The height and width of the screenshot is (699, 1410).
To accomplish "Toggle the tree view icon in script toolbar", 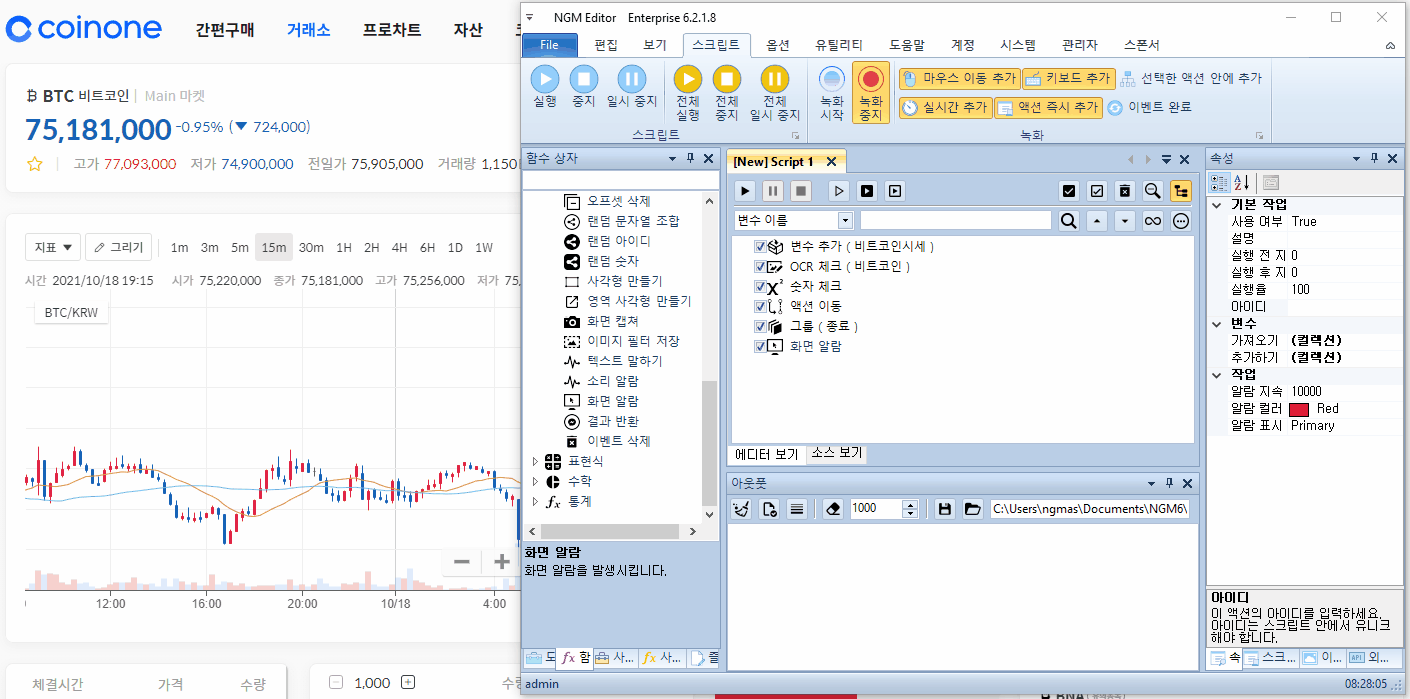I will click(x=1181, y=190).
